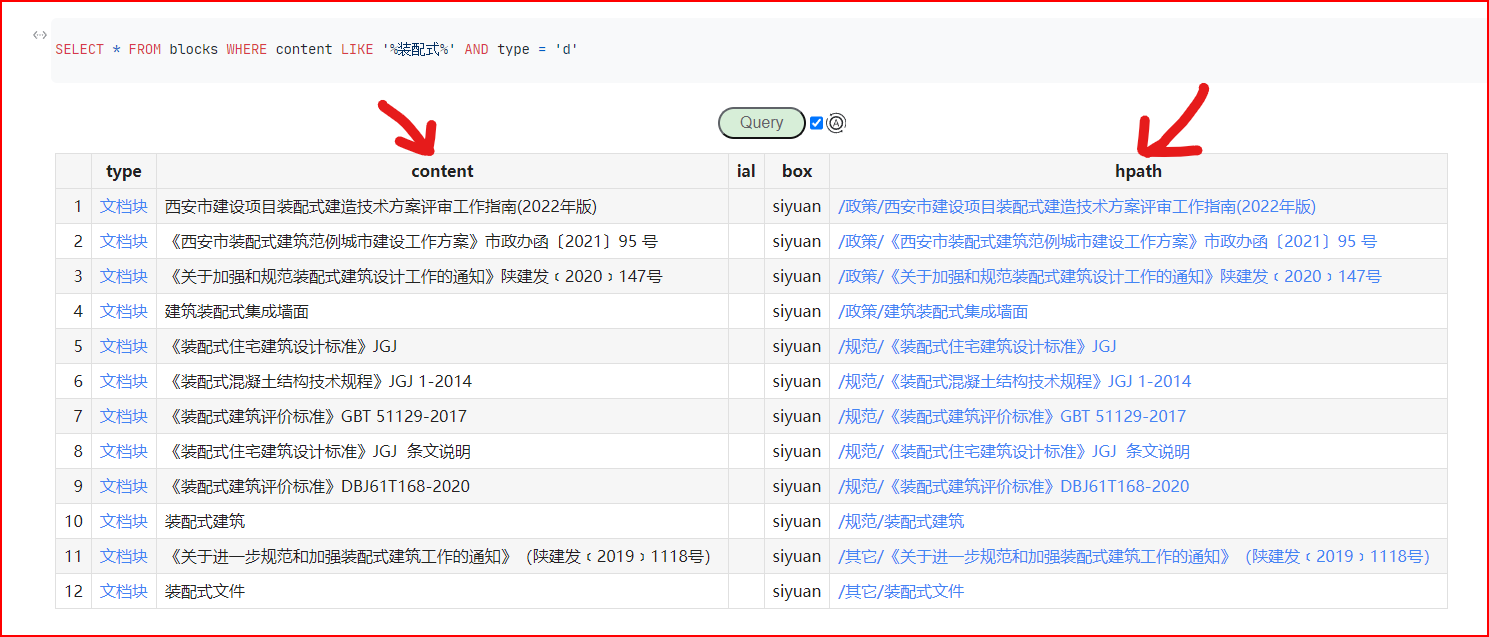
Task: Follow hpath link for JGJ 1-2014 规程
Action: pyautogui.click(x=1014, y=381)
